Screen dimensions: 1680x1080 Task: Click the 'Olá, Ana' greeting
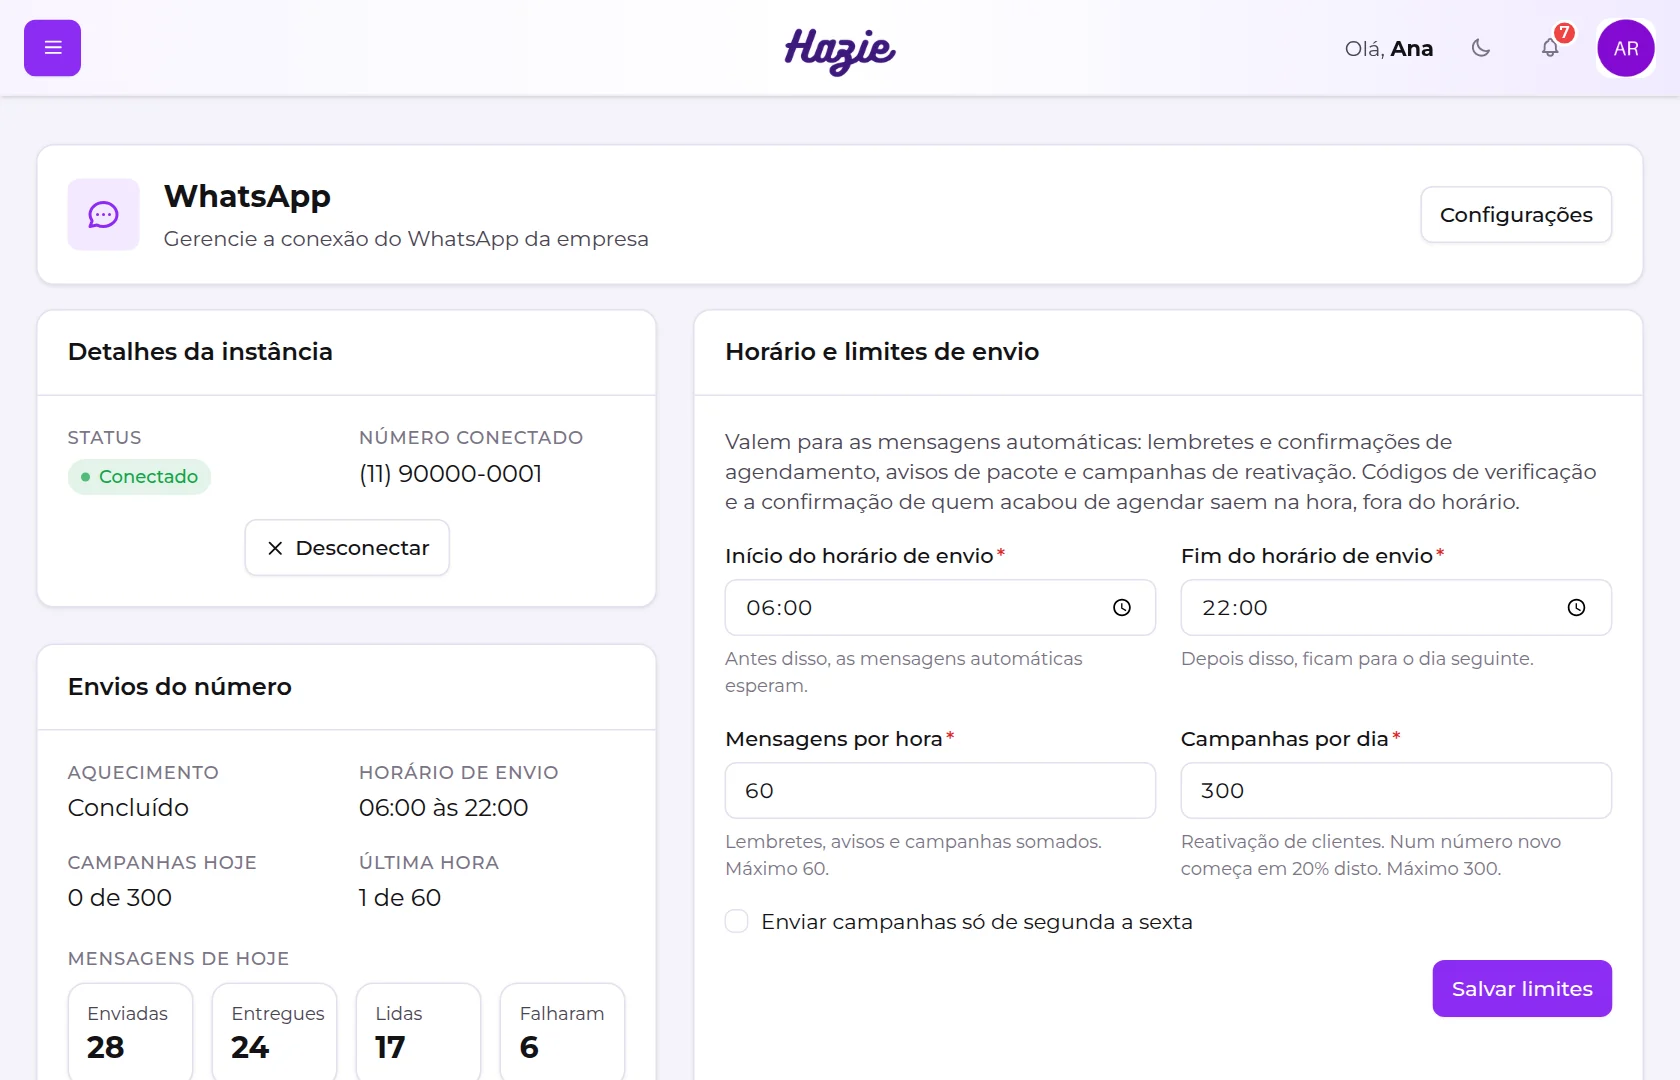click(x=1389, y=49)
